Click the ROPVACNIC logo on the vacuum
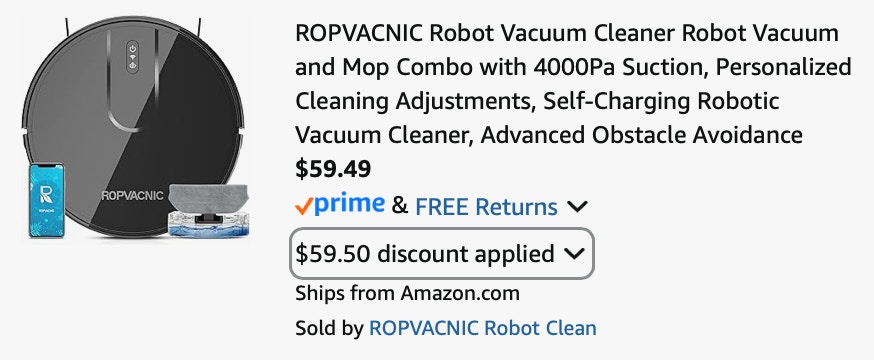Viewport: 874px width, 360px height. coord(133,196)
